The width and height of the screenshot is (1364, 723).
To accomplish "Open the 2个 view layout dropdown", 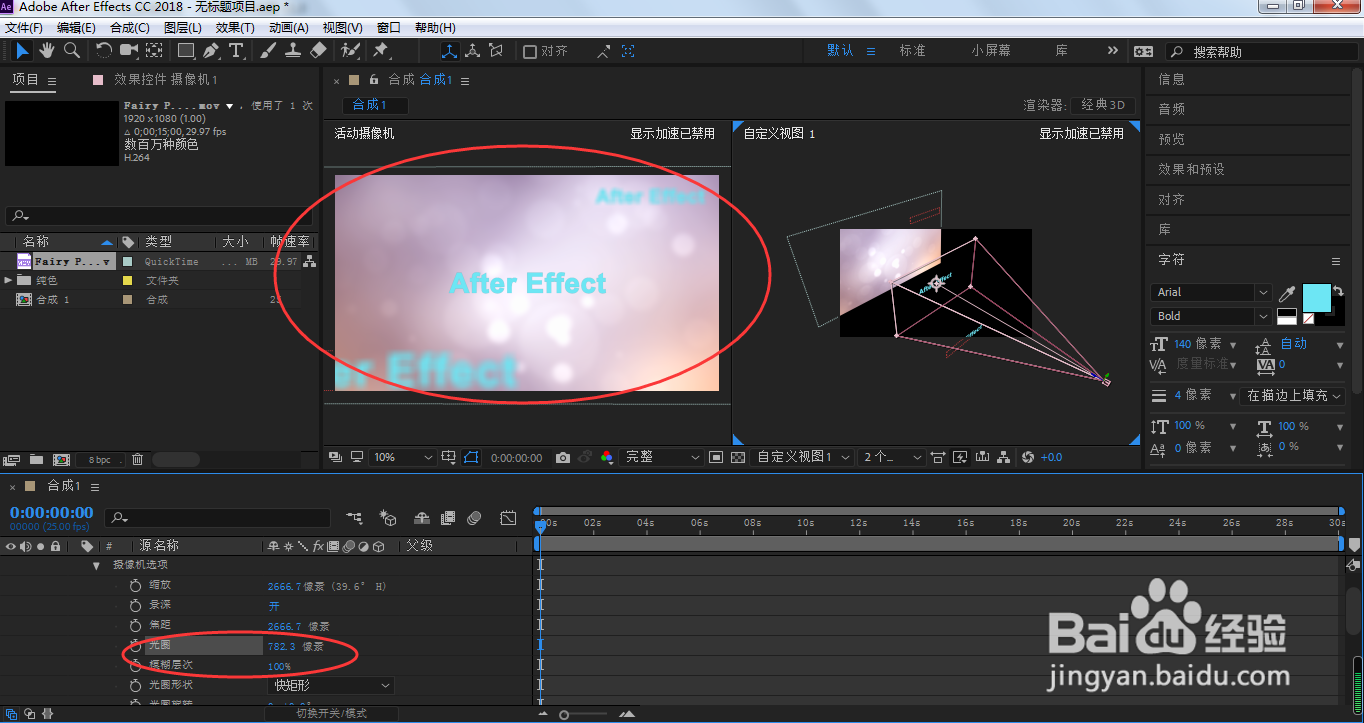I will 893,457.
